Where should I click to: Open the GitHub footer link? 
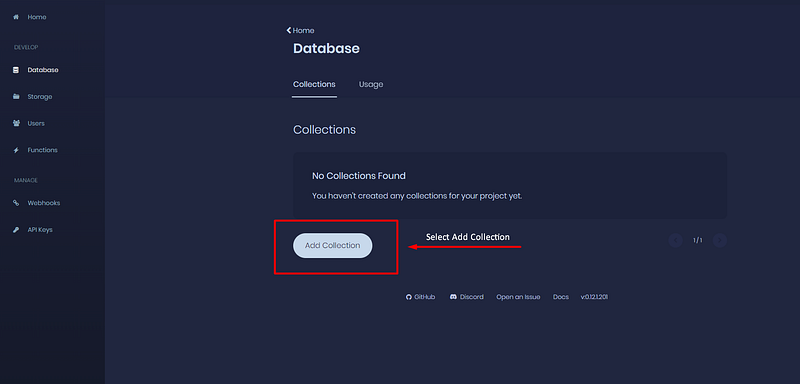[x=424, y=297]
